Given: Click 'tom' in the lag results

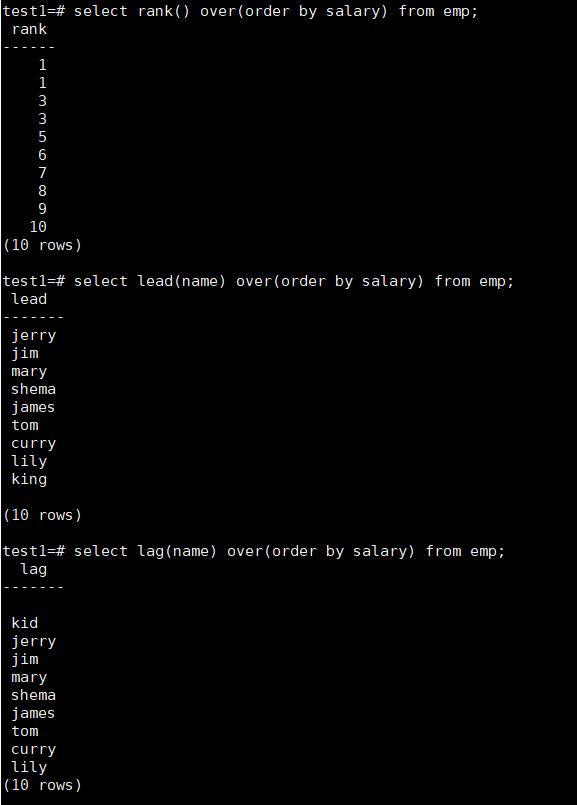Looking at the screenshot, I should tap(25, 731).
